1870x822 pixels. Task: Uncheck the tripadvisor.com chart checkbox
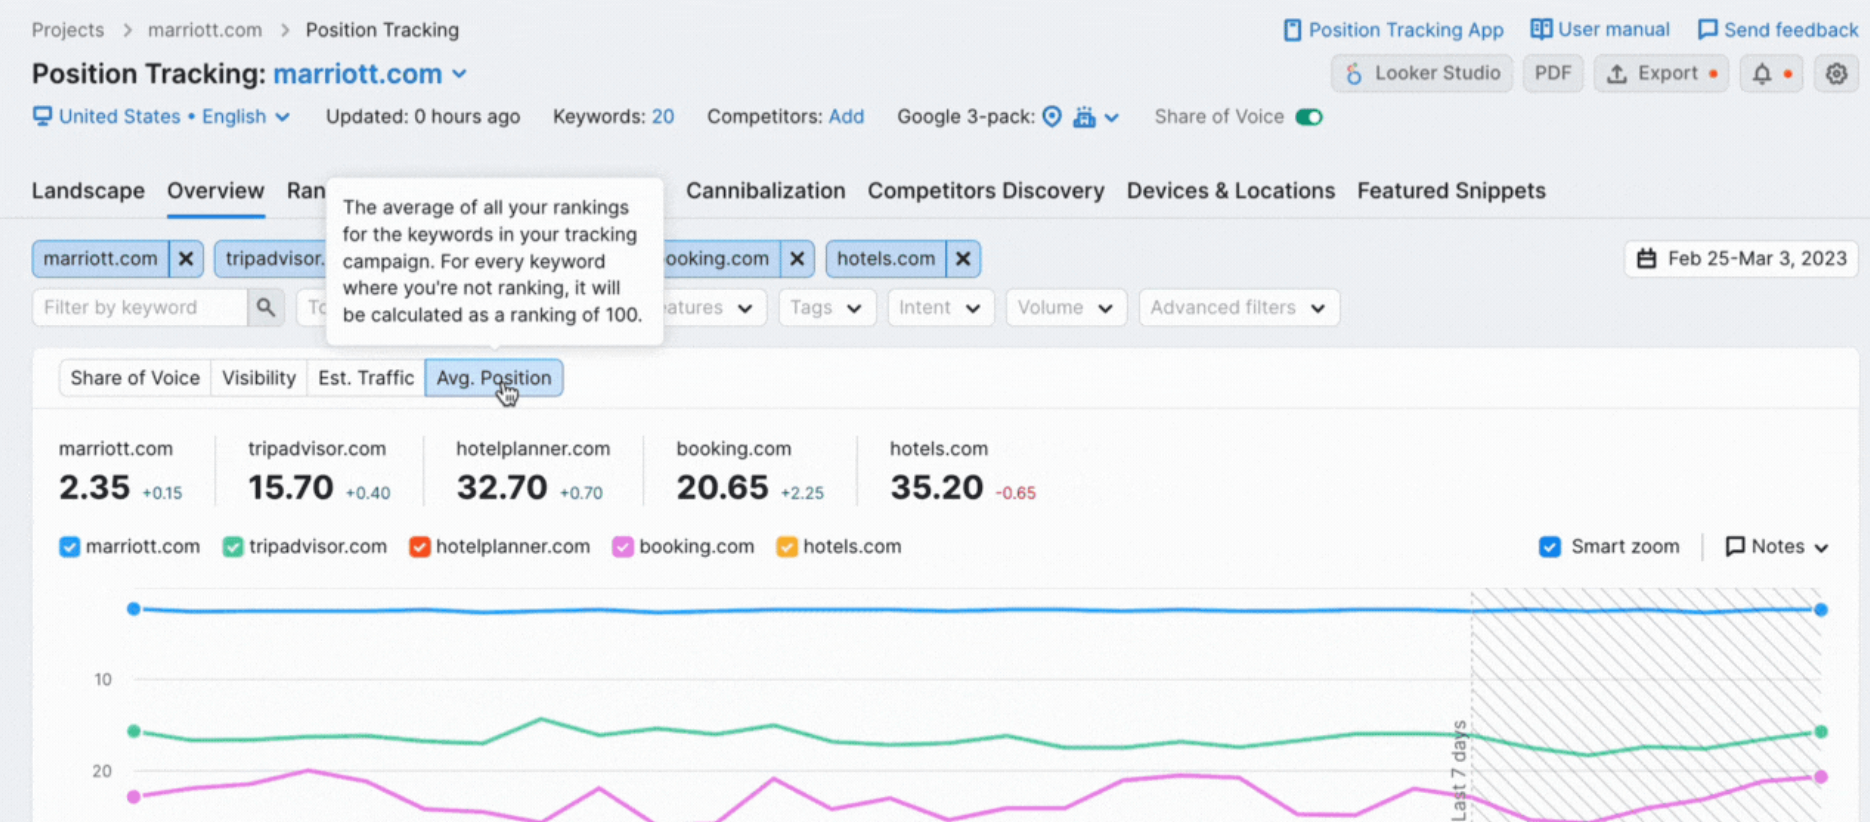click(x=233, y=547)
